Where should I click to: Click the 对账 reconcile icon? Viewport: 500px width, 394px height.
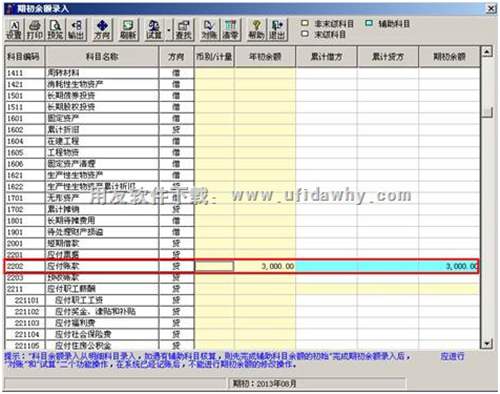coord(209,30)
